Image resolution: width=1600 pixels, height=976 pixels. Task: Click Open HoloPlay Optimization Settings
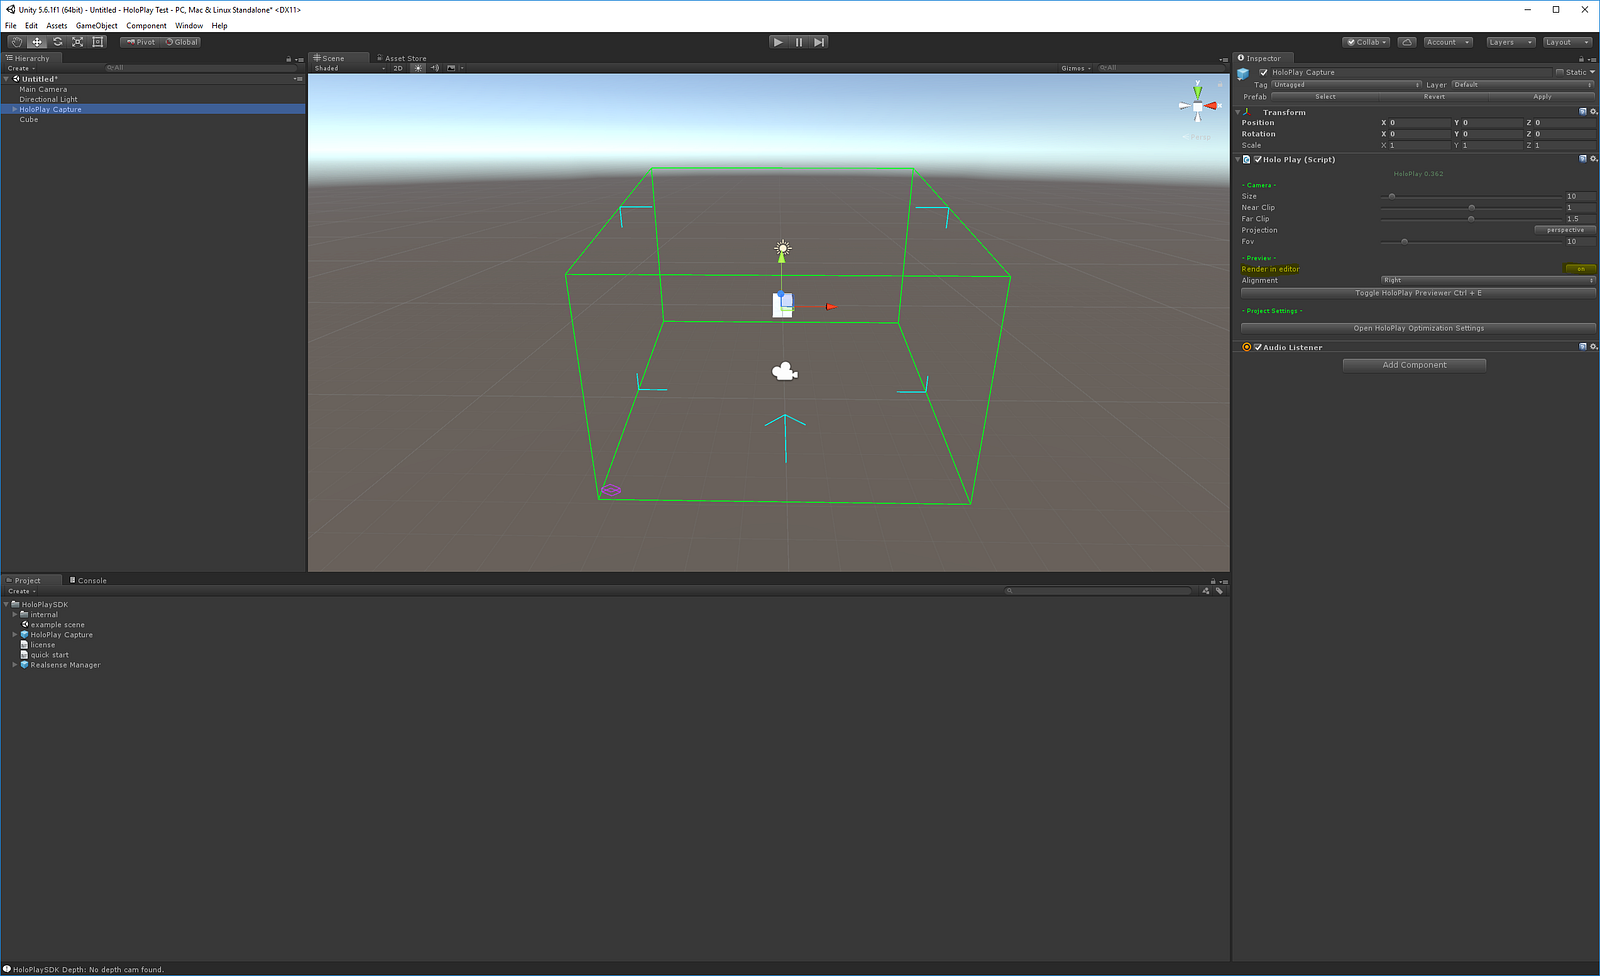pos(1418,328)
